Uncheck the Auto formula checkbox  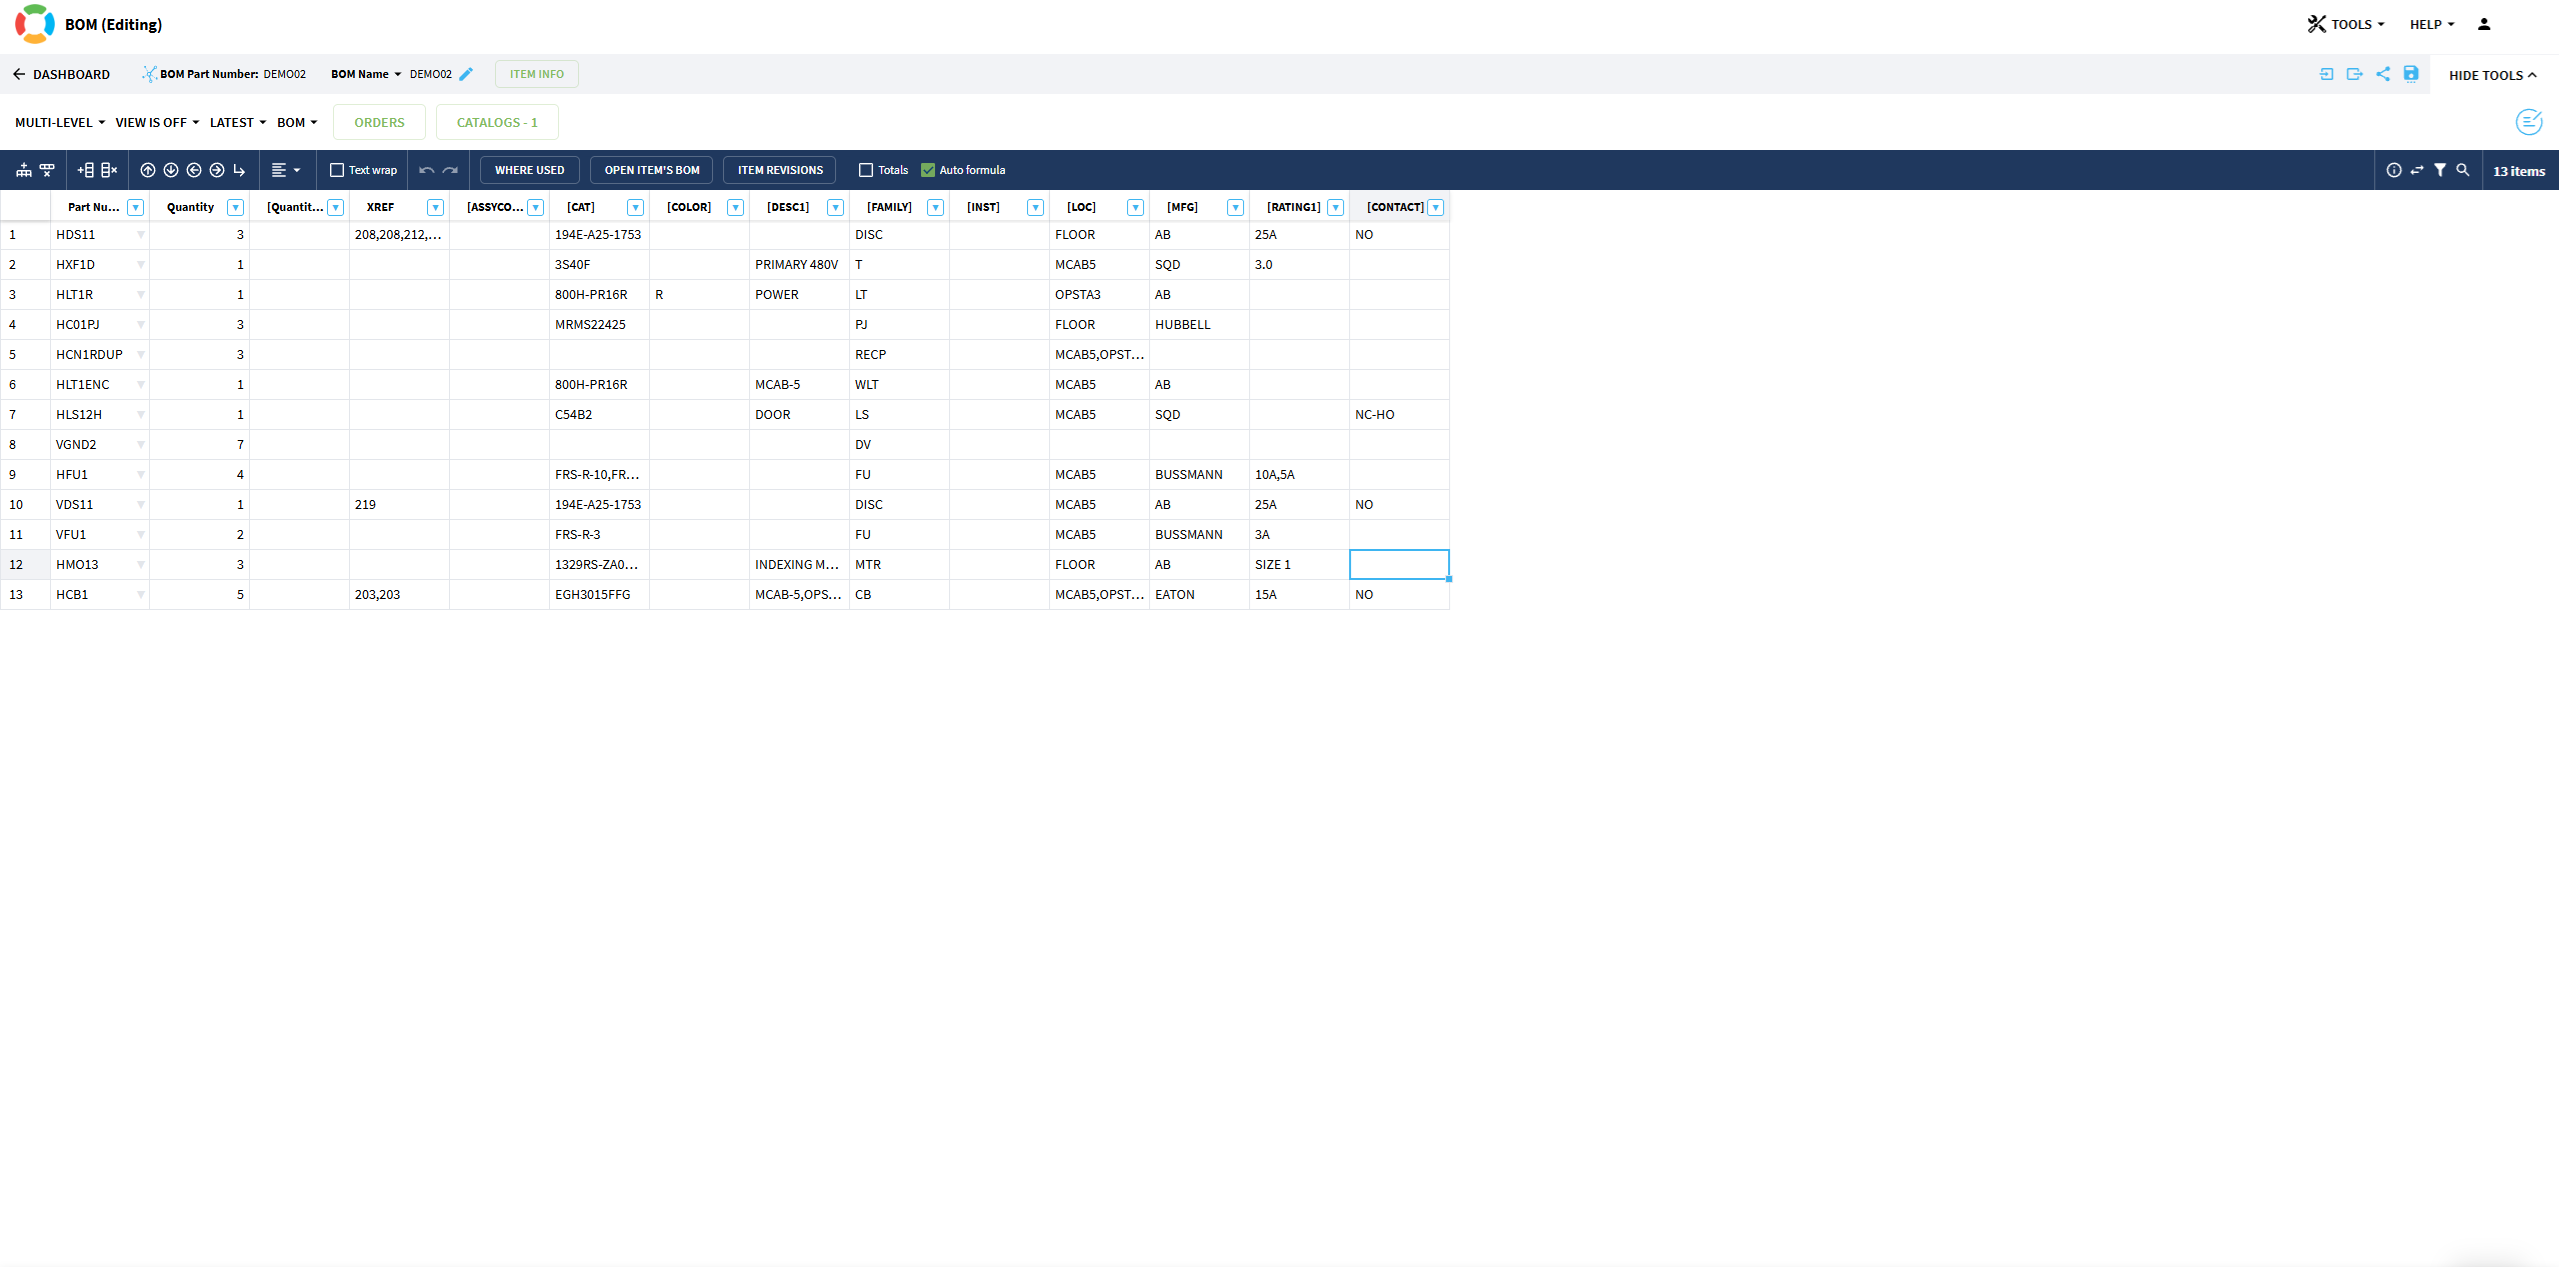[928, 170]
